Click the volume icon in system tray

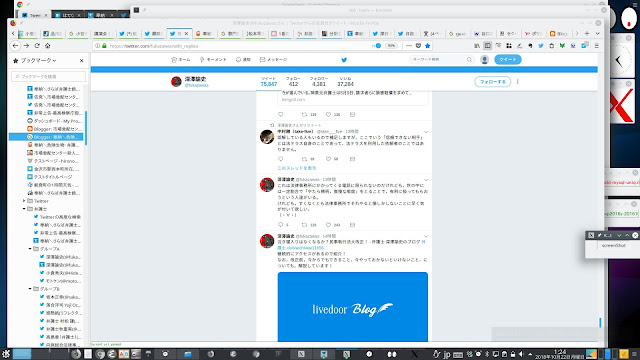point(521,354)
